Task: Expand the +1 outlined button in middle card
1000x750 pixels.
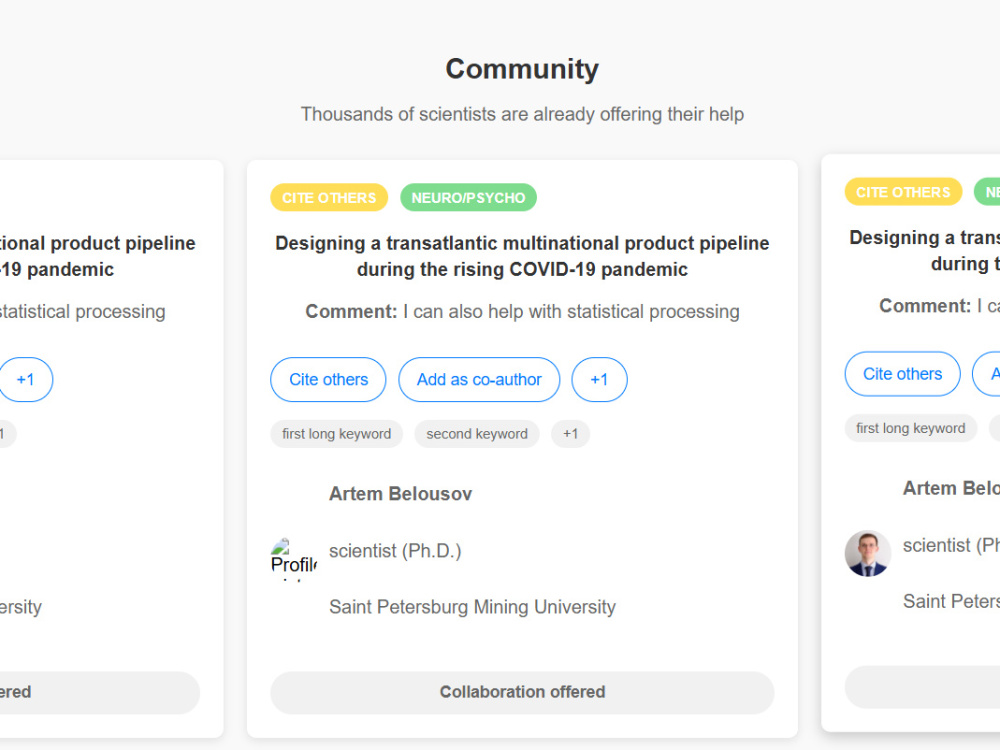Action: pos(599,379)
